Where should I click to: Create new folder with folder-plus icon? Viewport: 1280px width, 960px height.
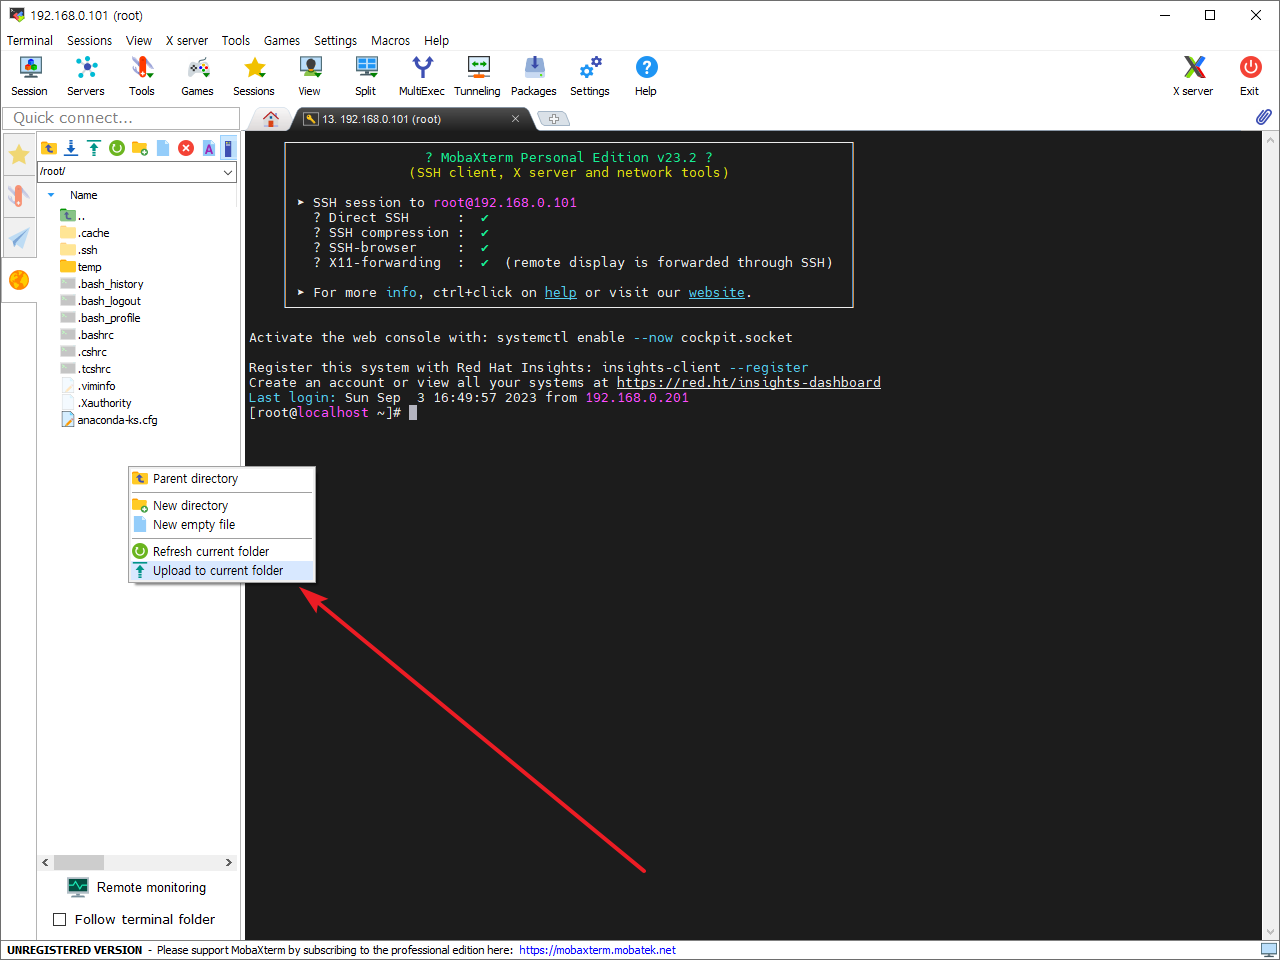coord(140,148)
